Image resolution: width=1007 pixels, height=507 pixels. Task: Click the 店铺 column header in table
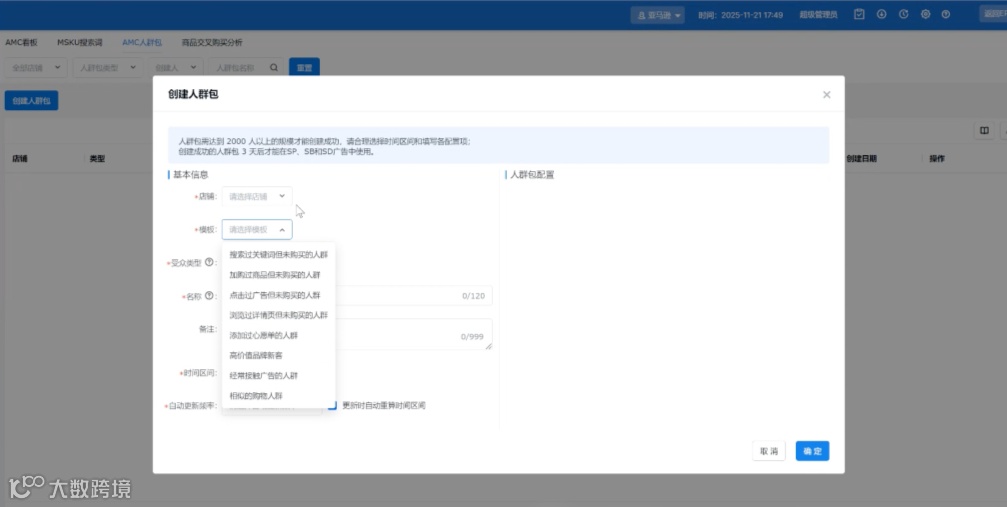[20, 159]
